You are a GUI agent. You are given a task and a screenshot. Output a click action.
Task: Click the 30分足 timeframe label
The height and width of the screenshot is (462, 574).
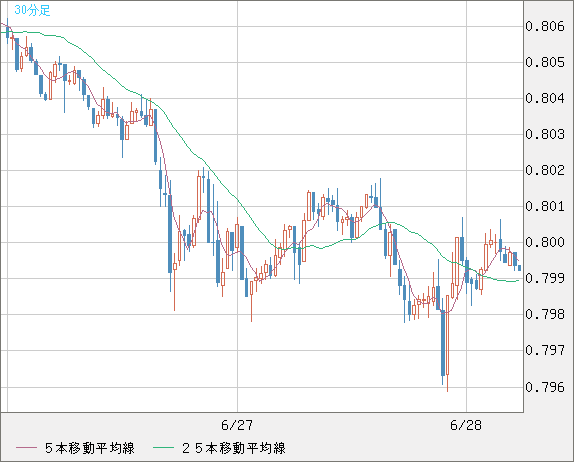coord(32,10)
